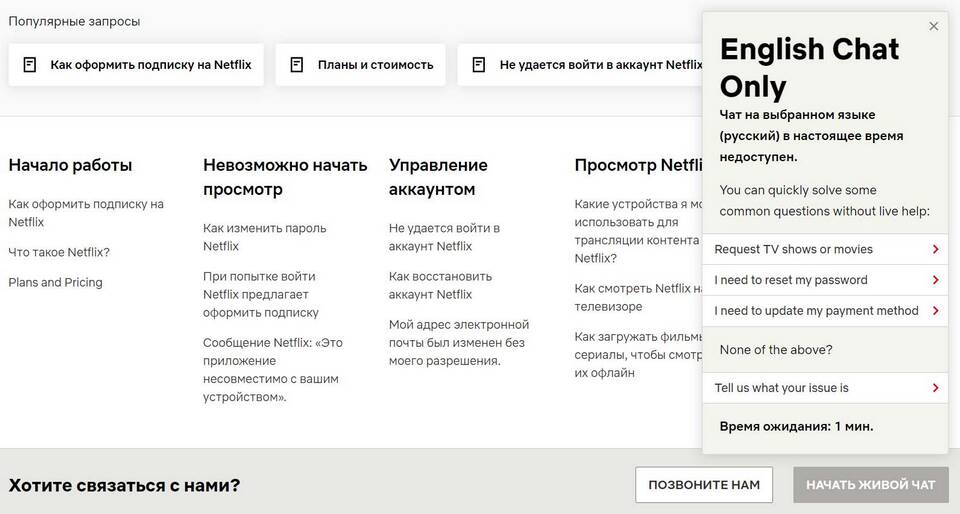Click document icon beside 'Не удается войти в аккаунт Netflix' card
Viewport: 960px width, 514px height.
pyautogui.click(x=479, y=64)
